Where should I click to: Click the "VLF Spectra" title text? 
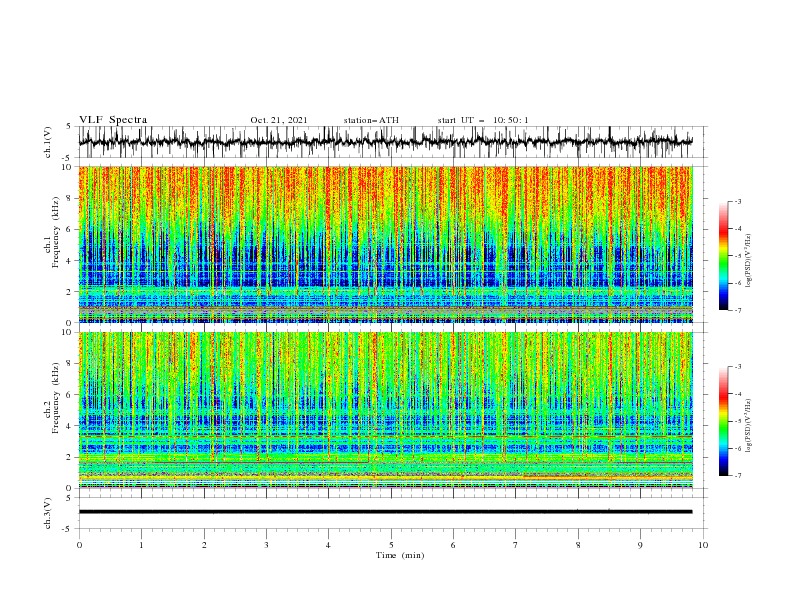pos(113,120)
